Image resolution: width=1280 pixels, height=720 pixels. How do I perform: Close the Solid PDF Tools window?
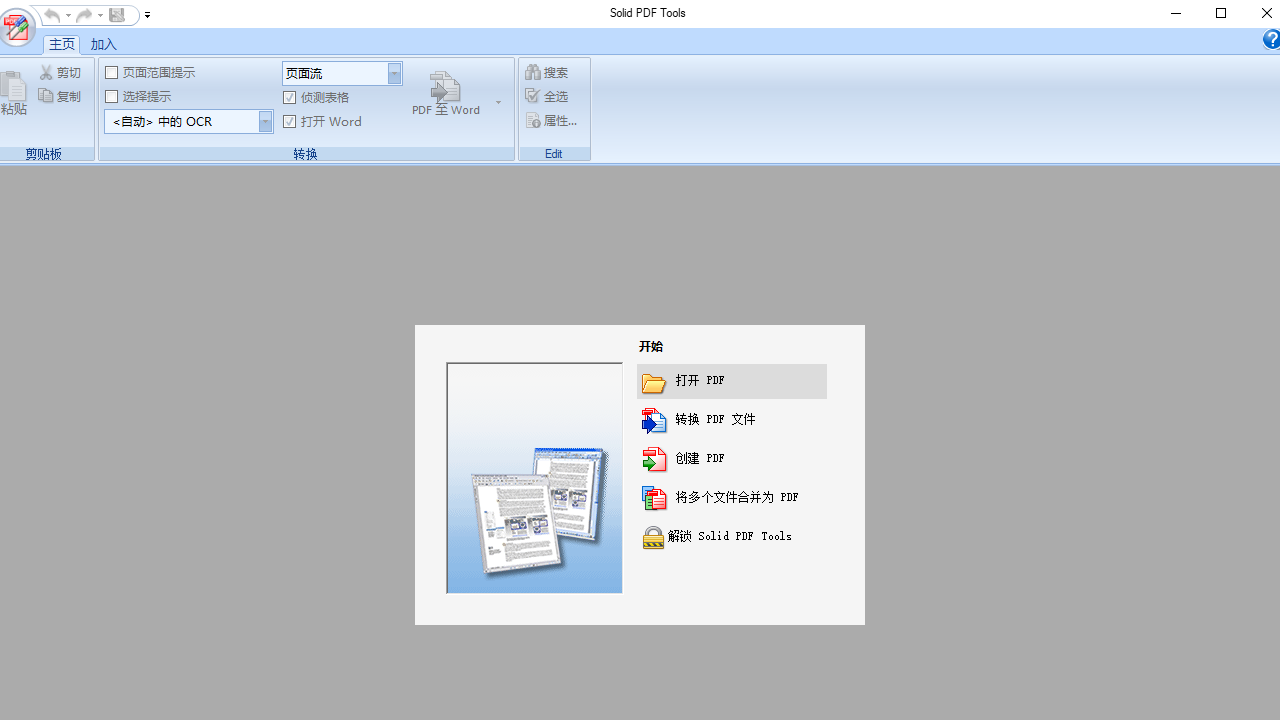[1266, 14]
